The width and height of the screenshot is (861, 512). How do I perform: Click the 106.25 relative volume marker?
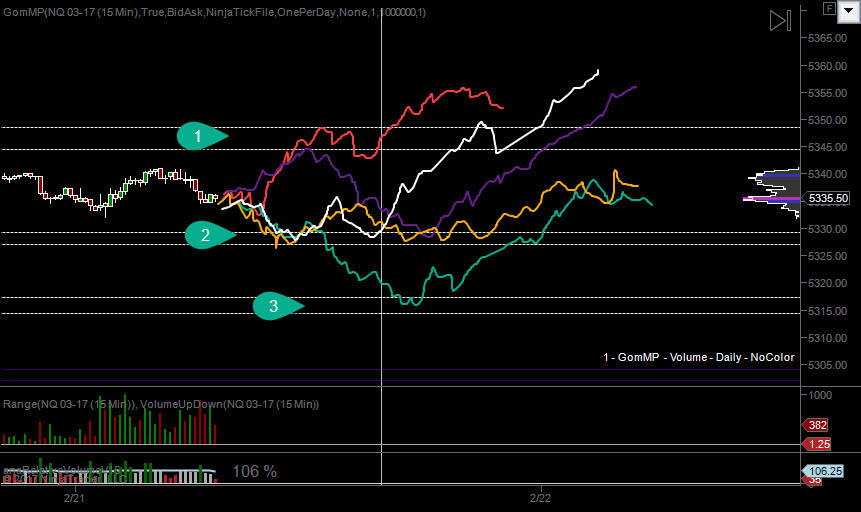[824, 471]
